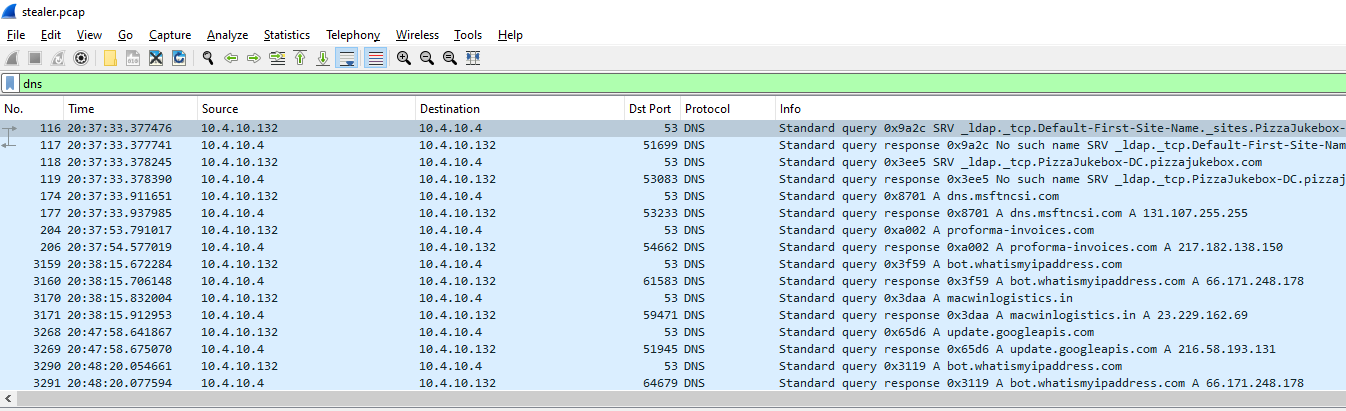Sort by the Source column header
Image resolution: width=1346 pixels, height=411 pixels.
click(x=220, y=109)
